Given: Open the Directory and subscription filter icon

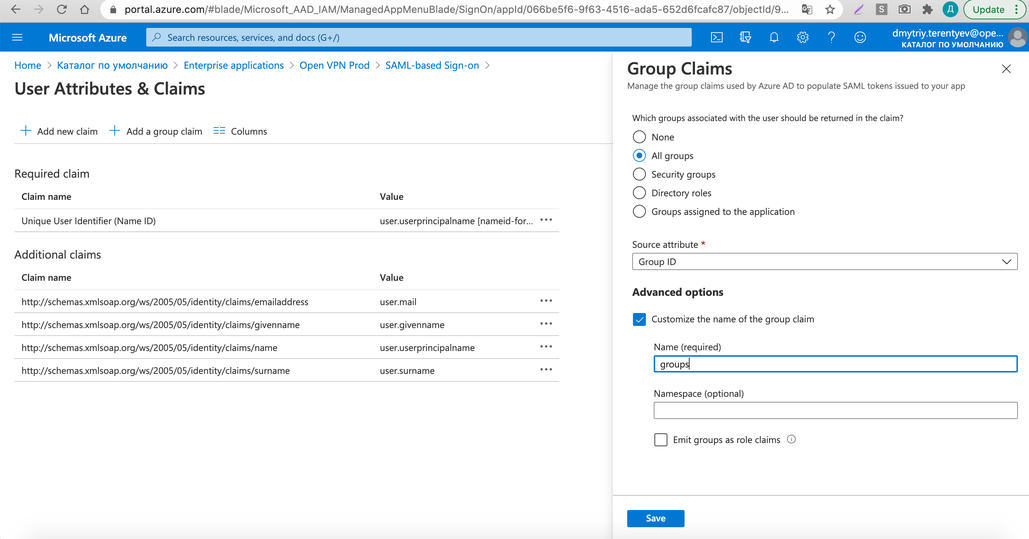Looking at the screenshot, I should (745, 37).
